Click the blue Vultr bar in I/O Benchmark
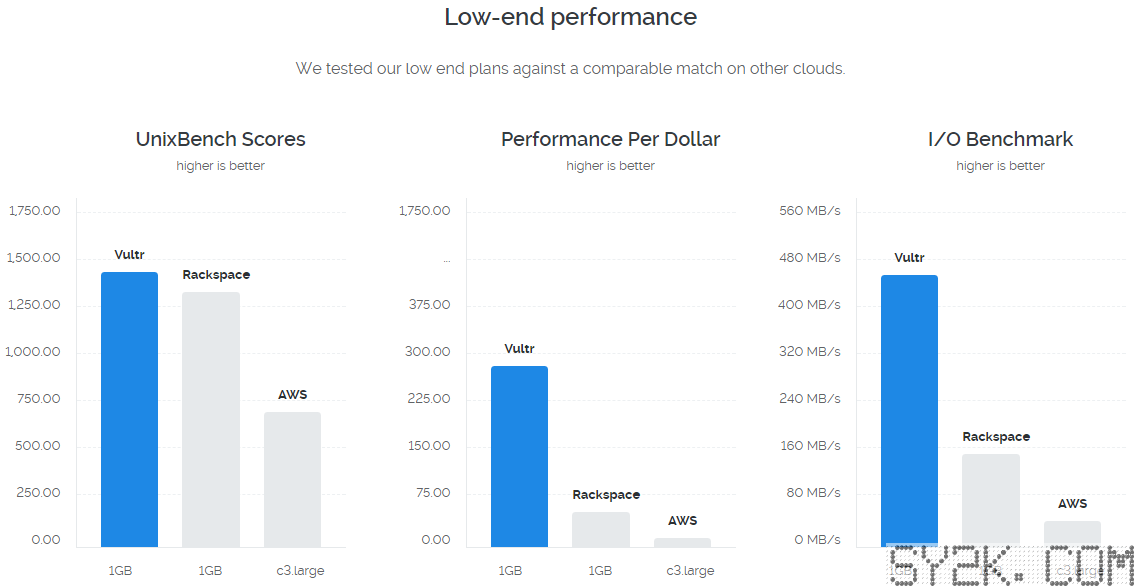This screenshot has width=1134, height=586. (909, 411)
